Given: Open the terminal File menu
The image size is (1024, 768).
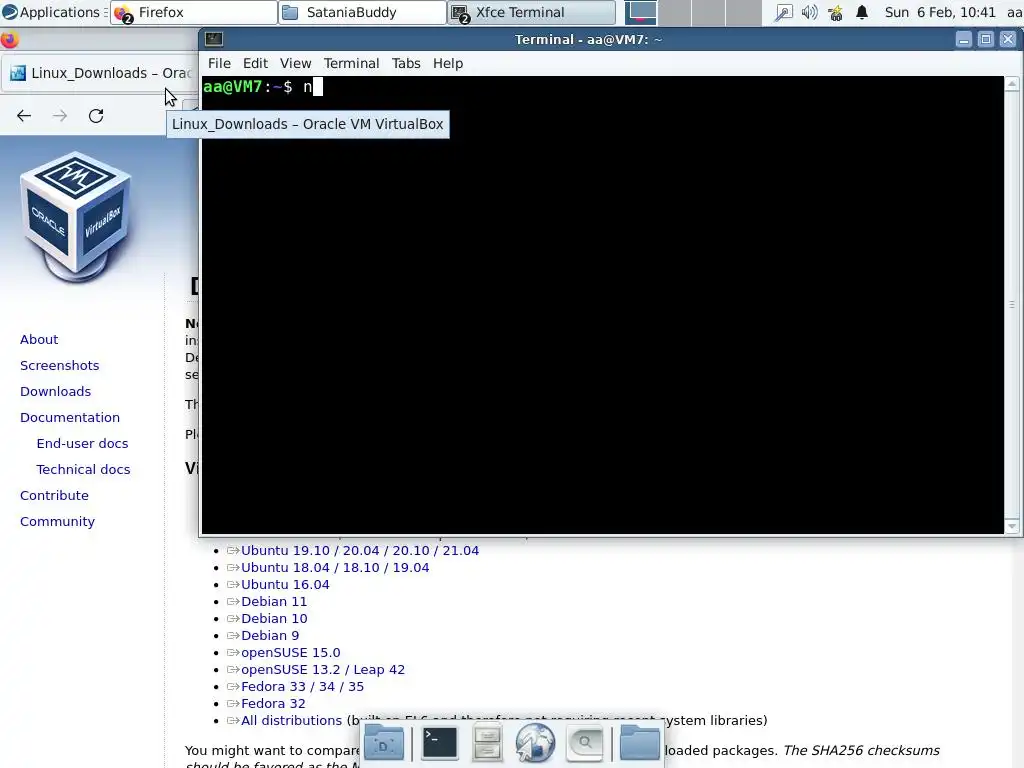Looking at the screenshot, I should [219, 63].
